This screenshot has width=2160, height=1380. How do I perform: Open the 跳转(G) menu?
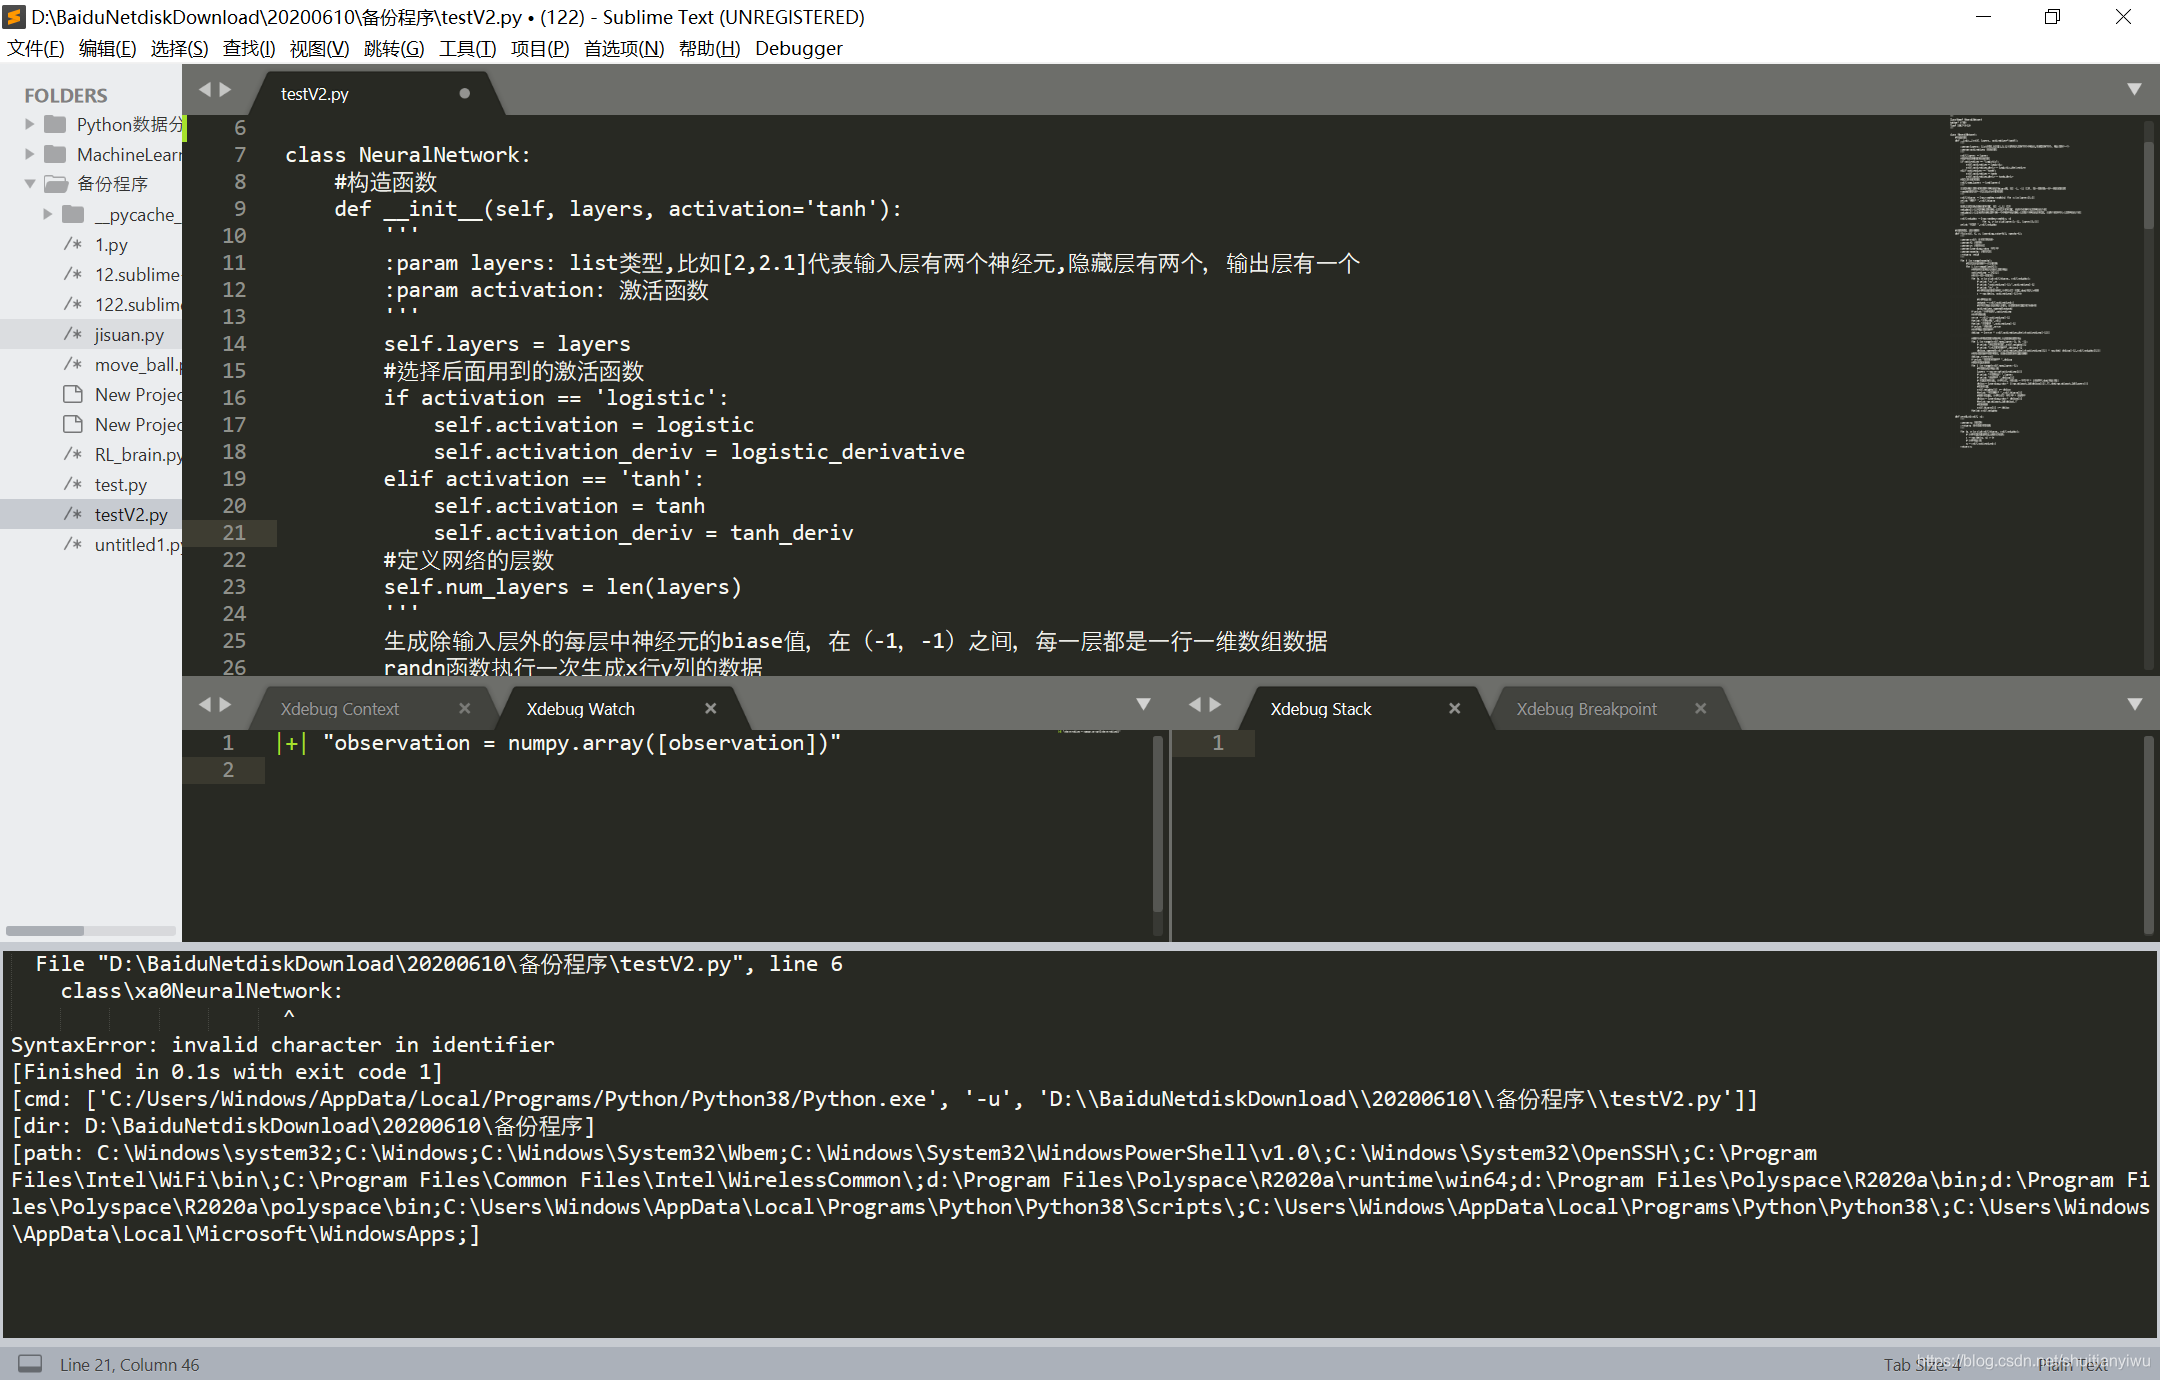coord(393,48)
